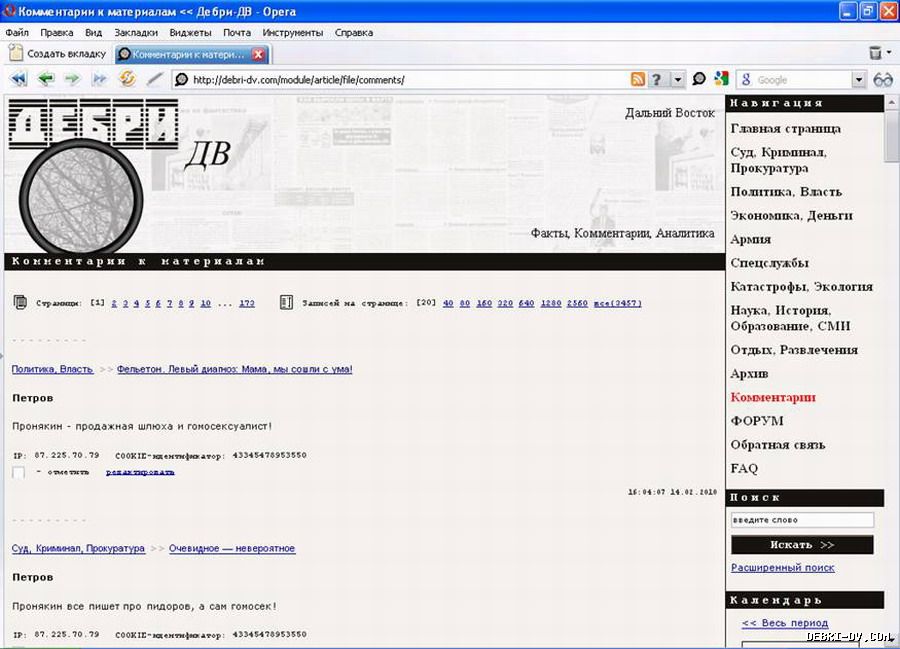This screenshot has height=649, width=900.
Task: Tick the 'отметить' checkbox under first comment
Action: [19, 472]
